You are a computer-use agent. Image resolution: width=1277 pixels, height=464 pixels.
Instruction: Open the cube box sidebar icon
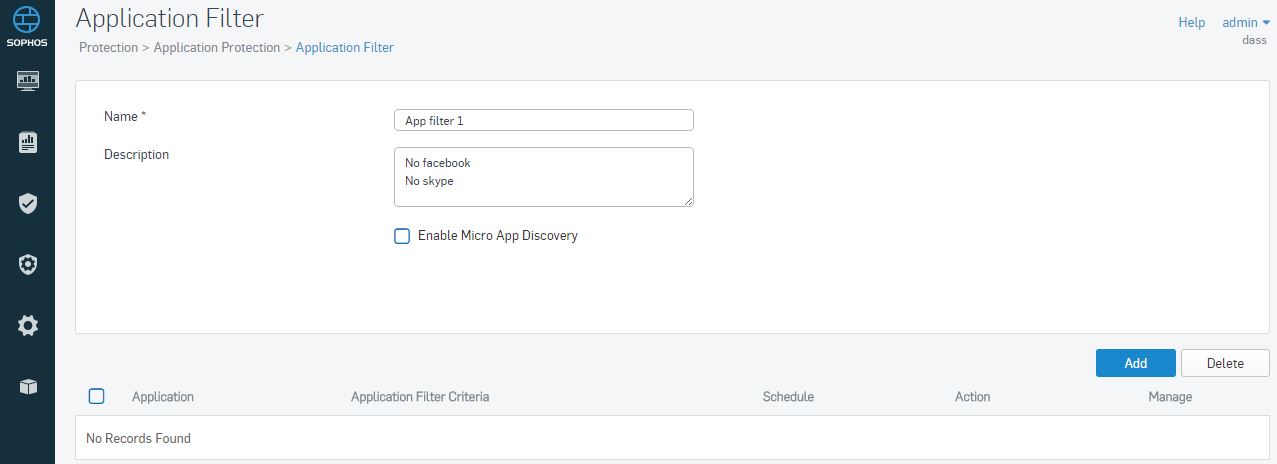pos(28,386)
